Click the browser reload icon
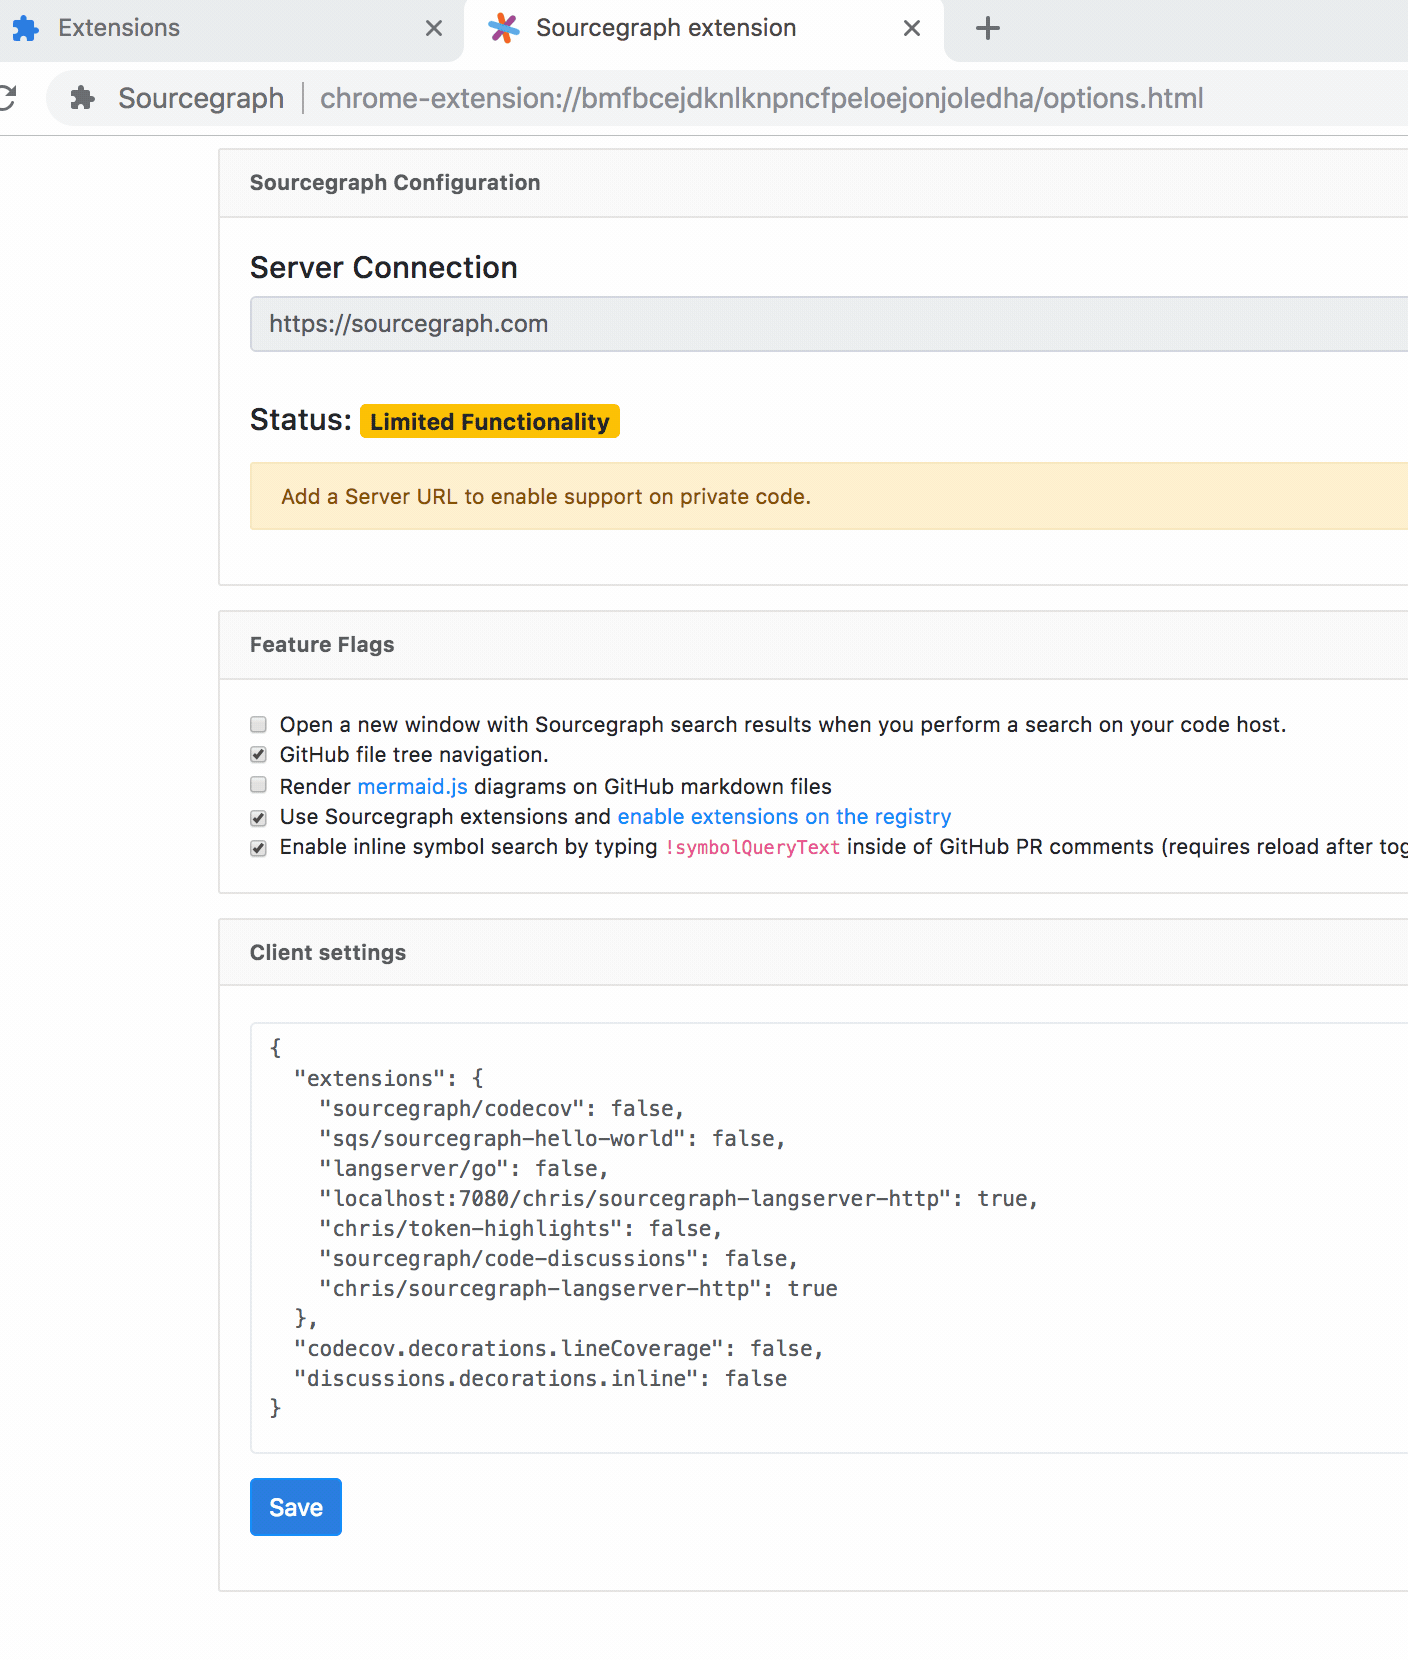 pos(8,98)
